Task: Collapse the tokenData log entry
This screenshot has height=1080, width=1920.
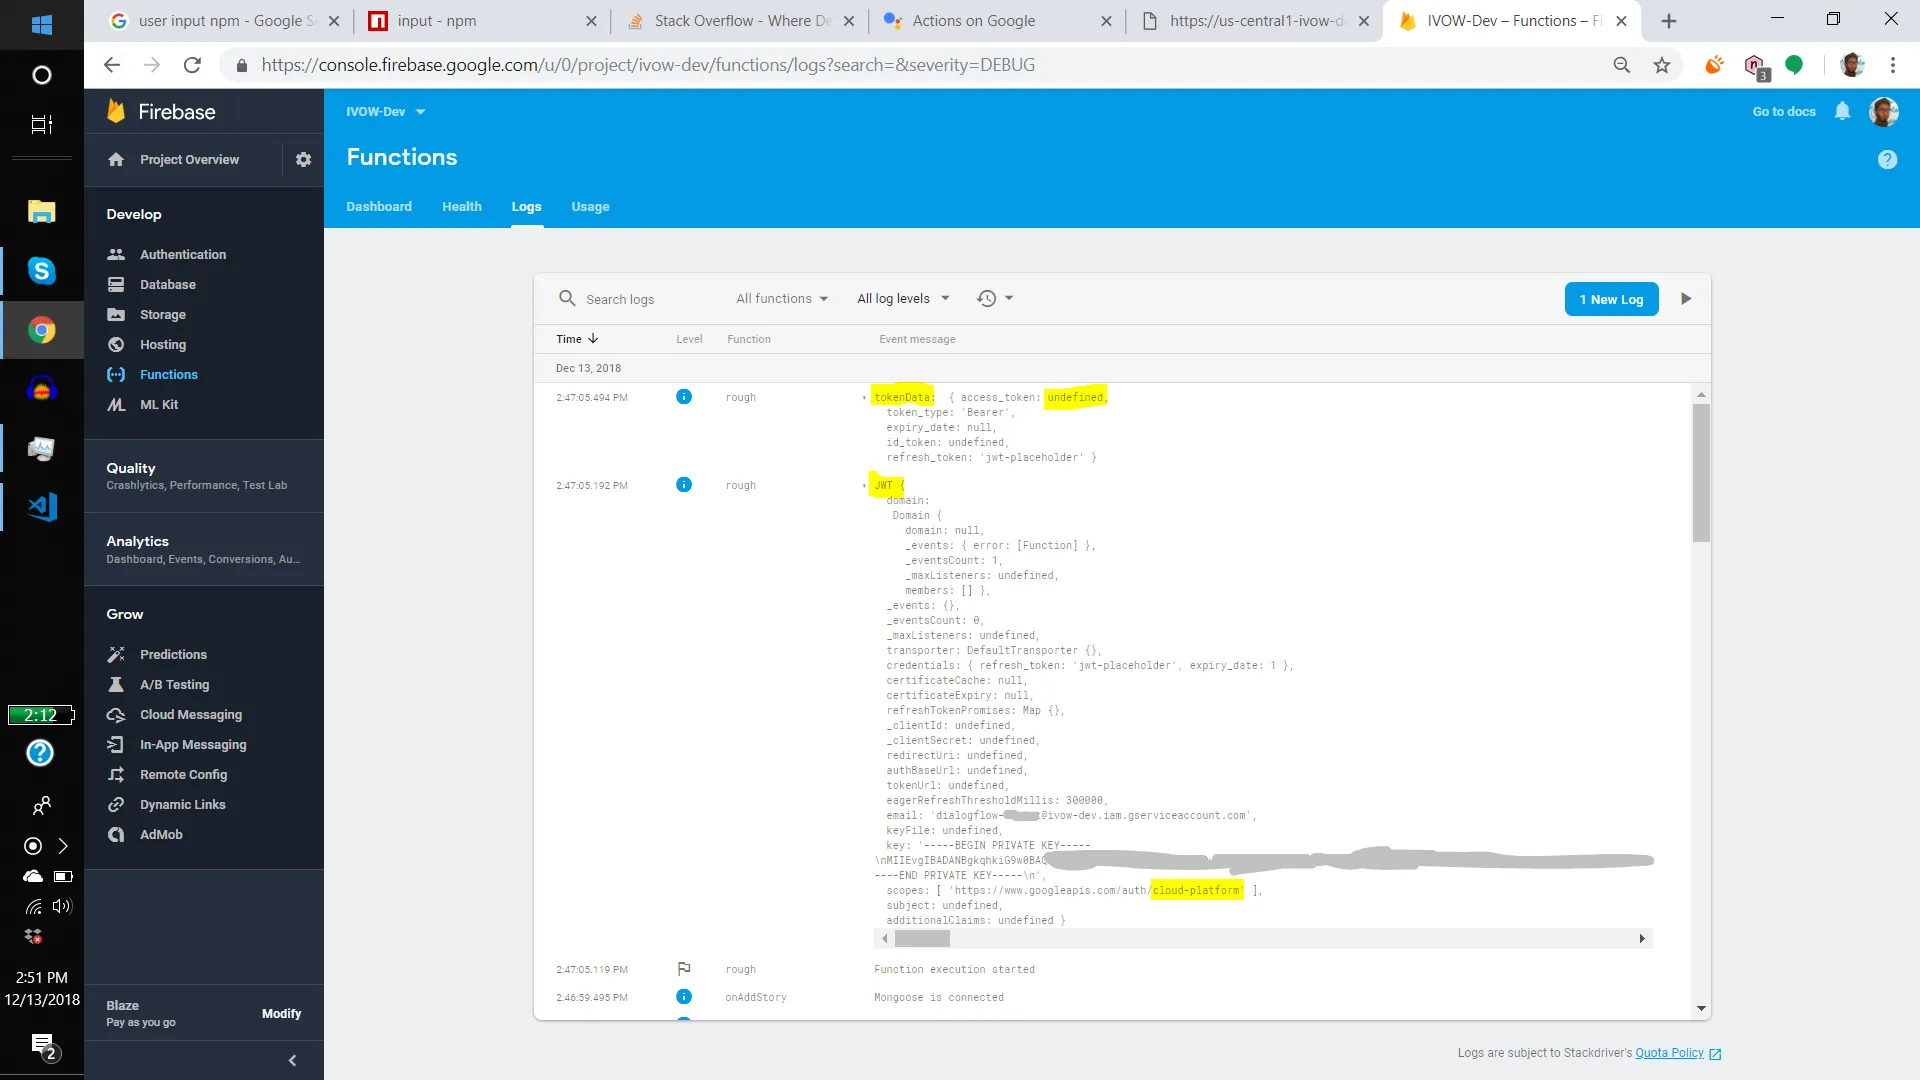Action: pos(864,398)
